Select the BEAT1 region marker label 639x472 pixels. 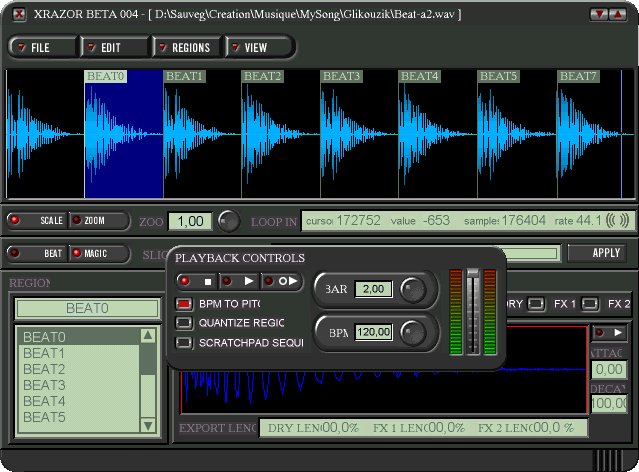click(184, 76)
